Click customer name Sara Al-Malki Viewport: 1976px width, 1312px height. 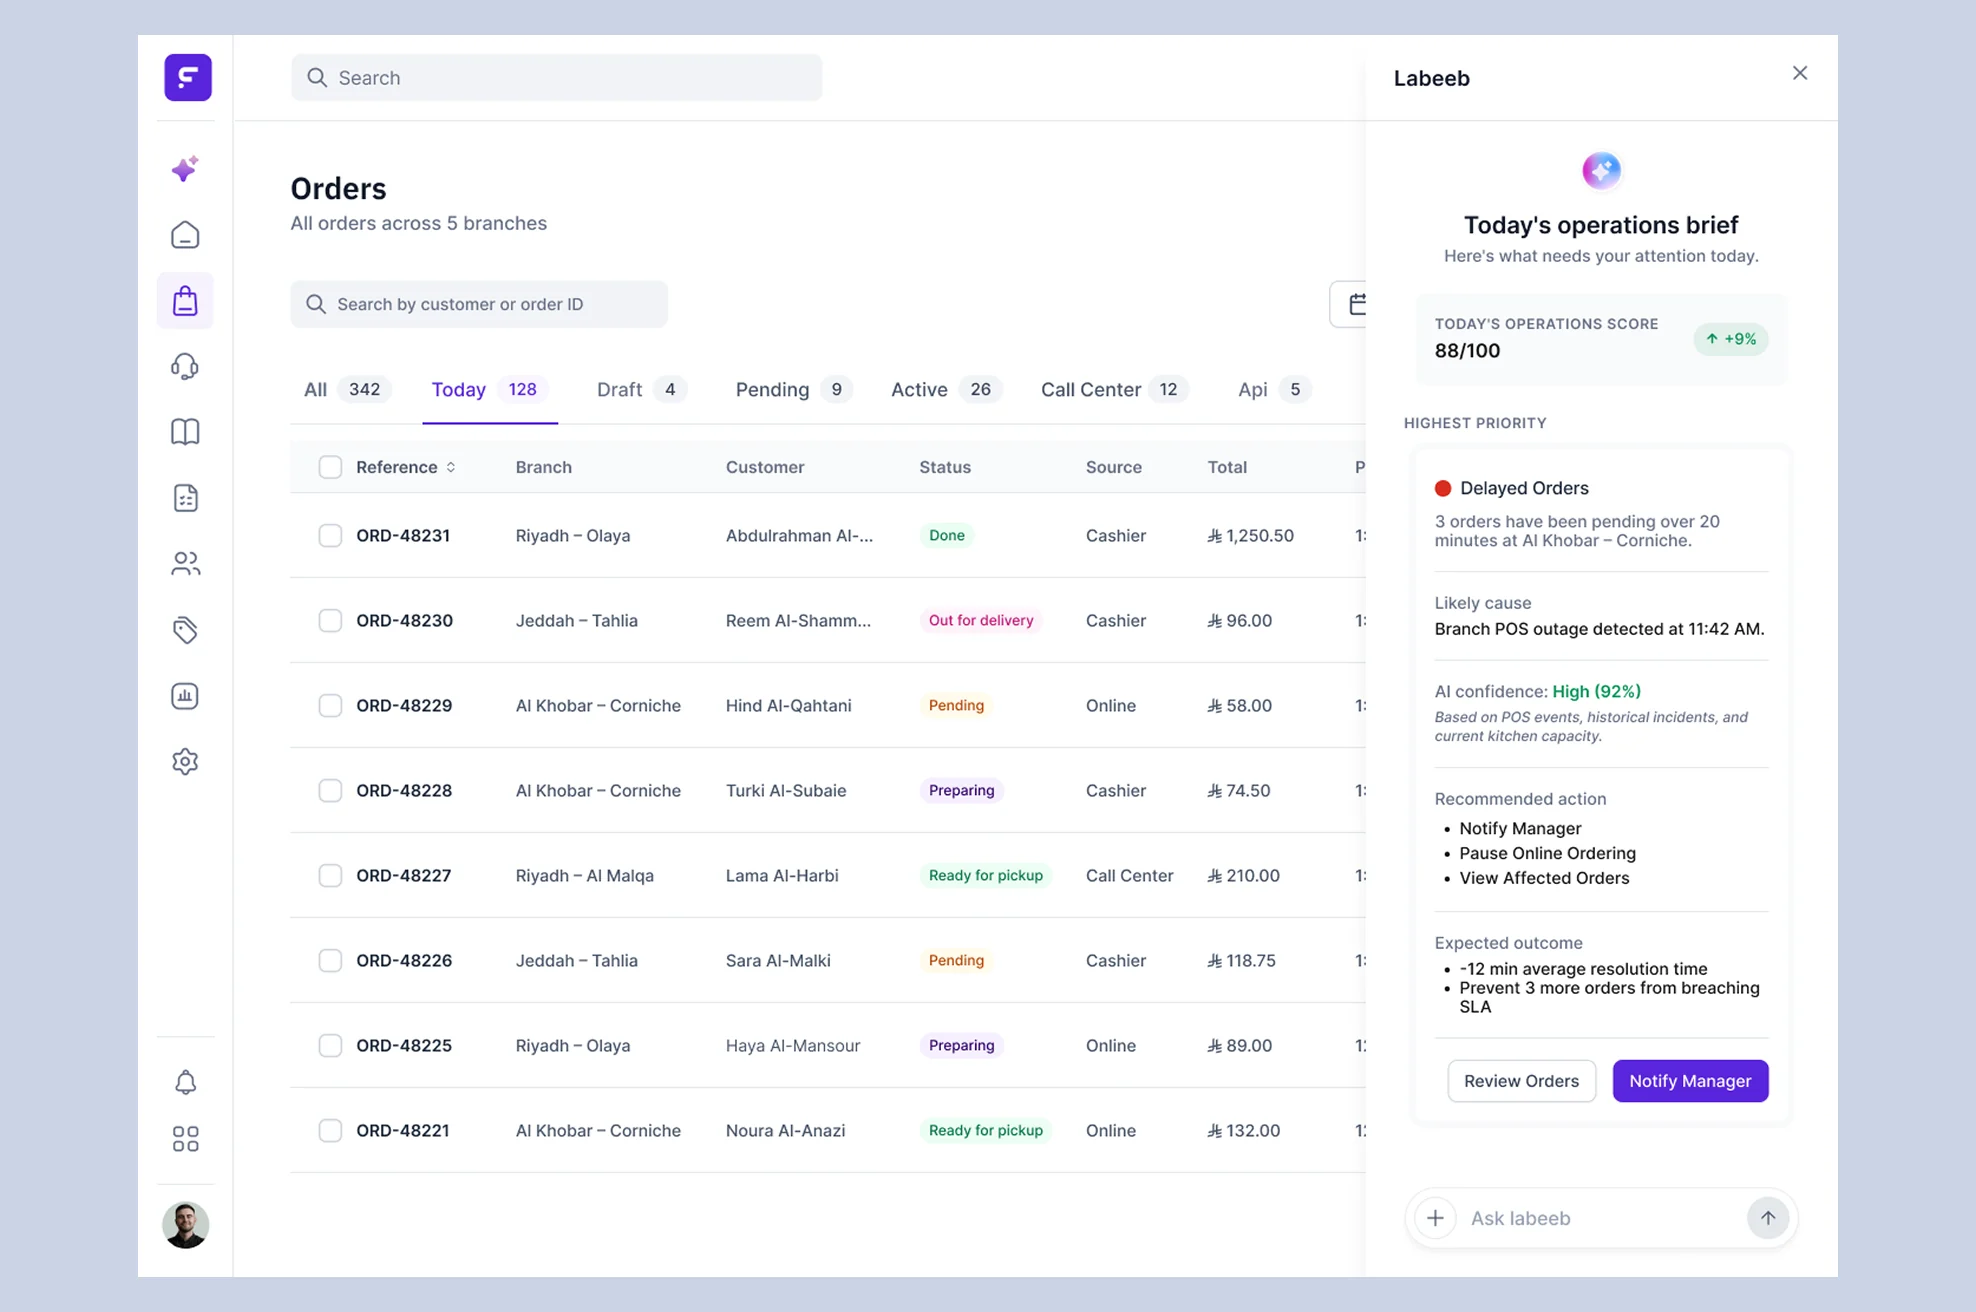point(778,960)
